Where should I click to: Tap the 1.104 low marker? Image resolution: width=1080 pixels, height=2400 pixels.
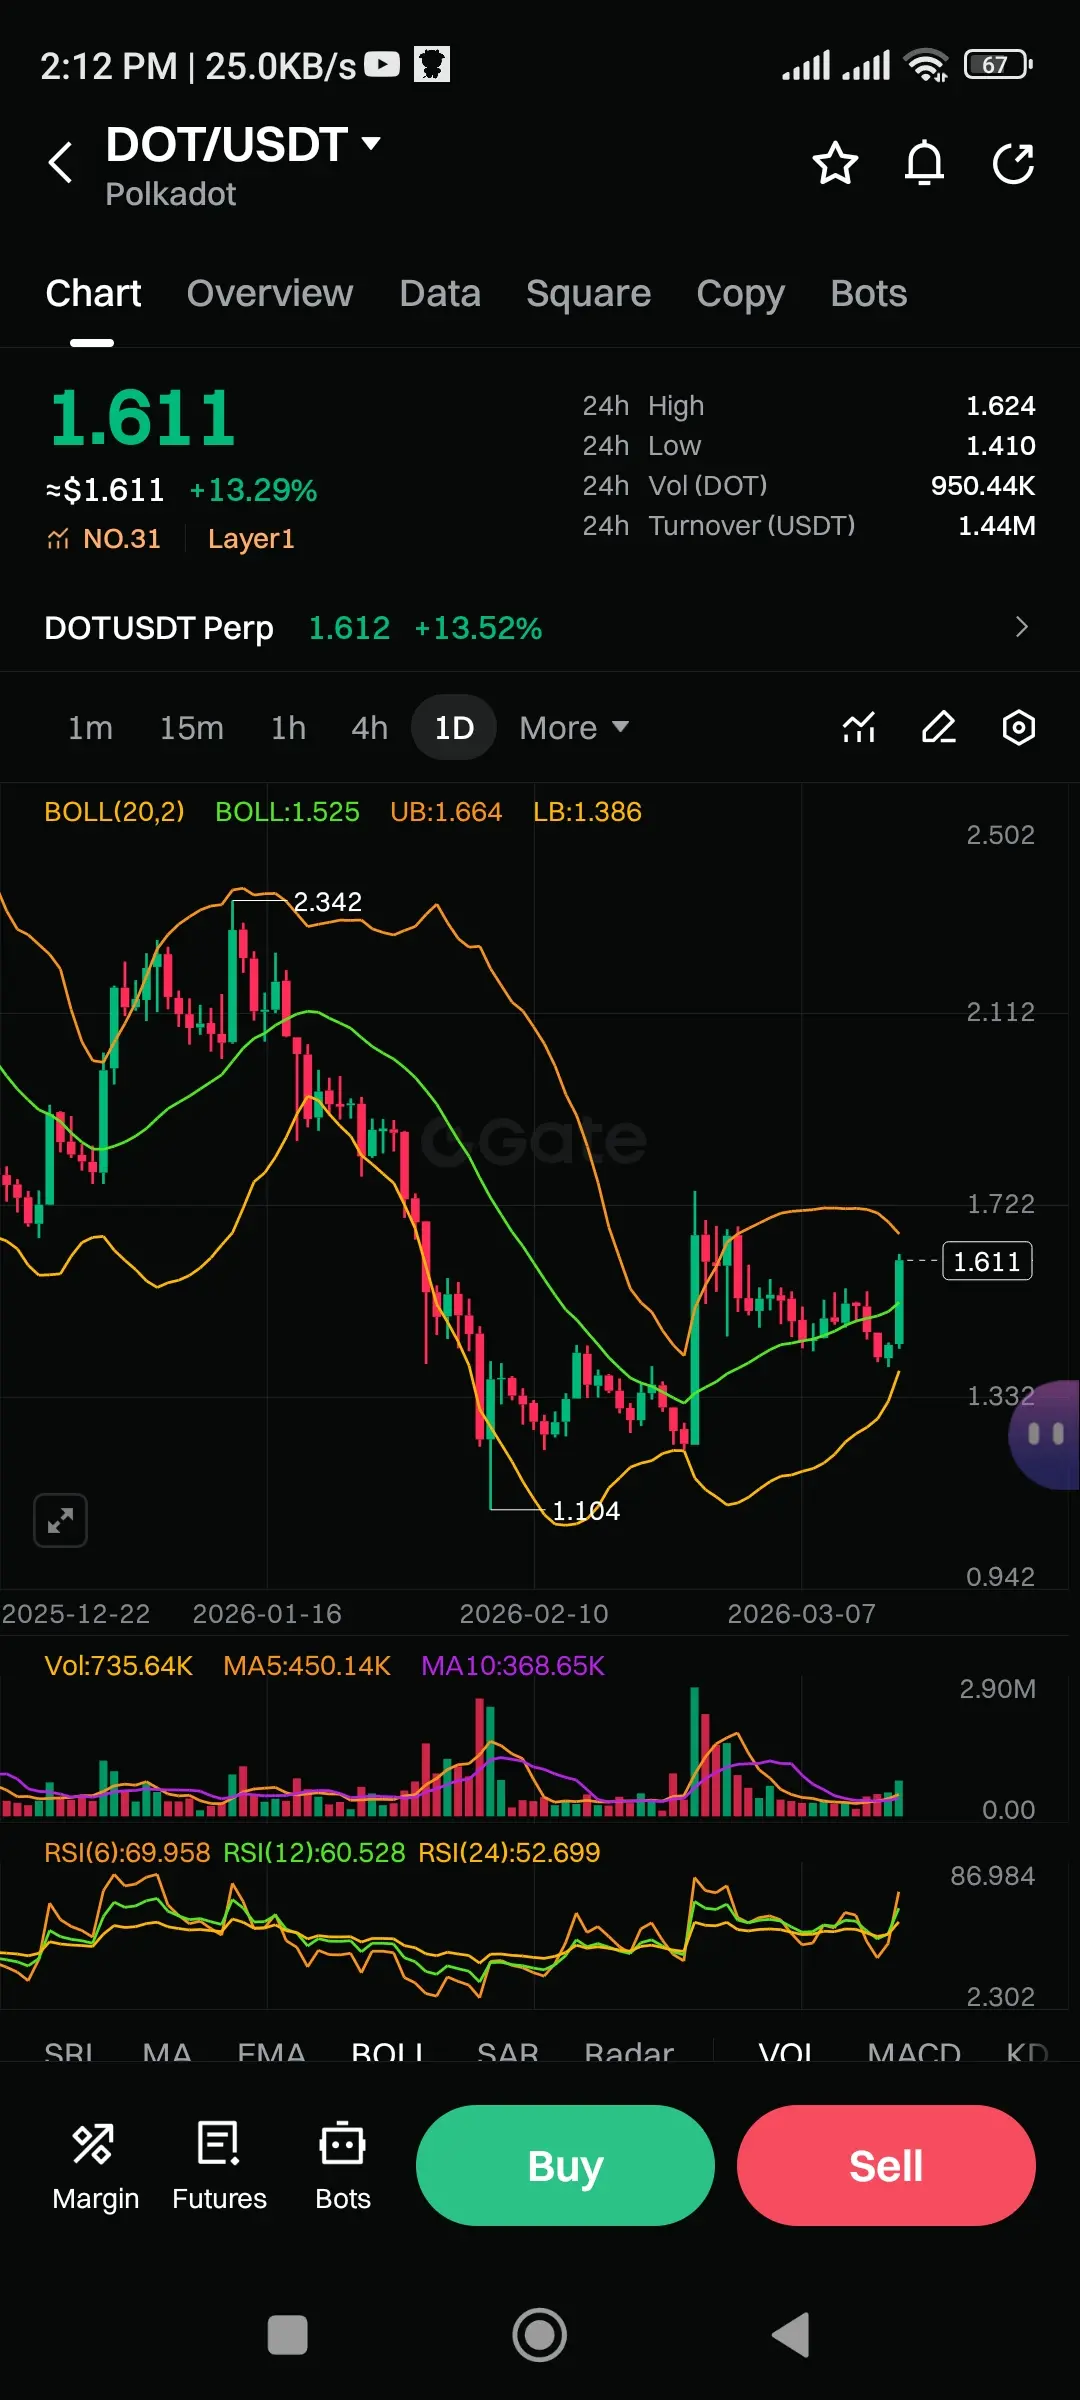[x=586, y=1510]
